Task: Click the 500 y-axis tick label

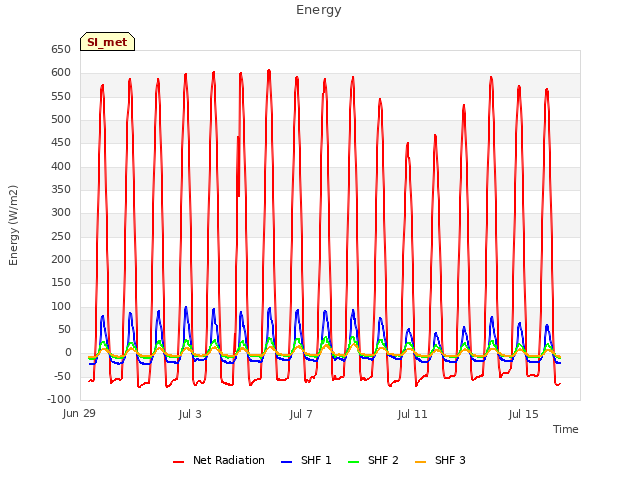Action: coord(61,120)
